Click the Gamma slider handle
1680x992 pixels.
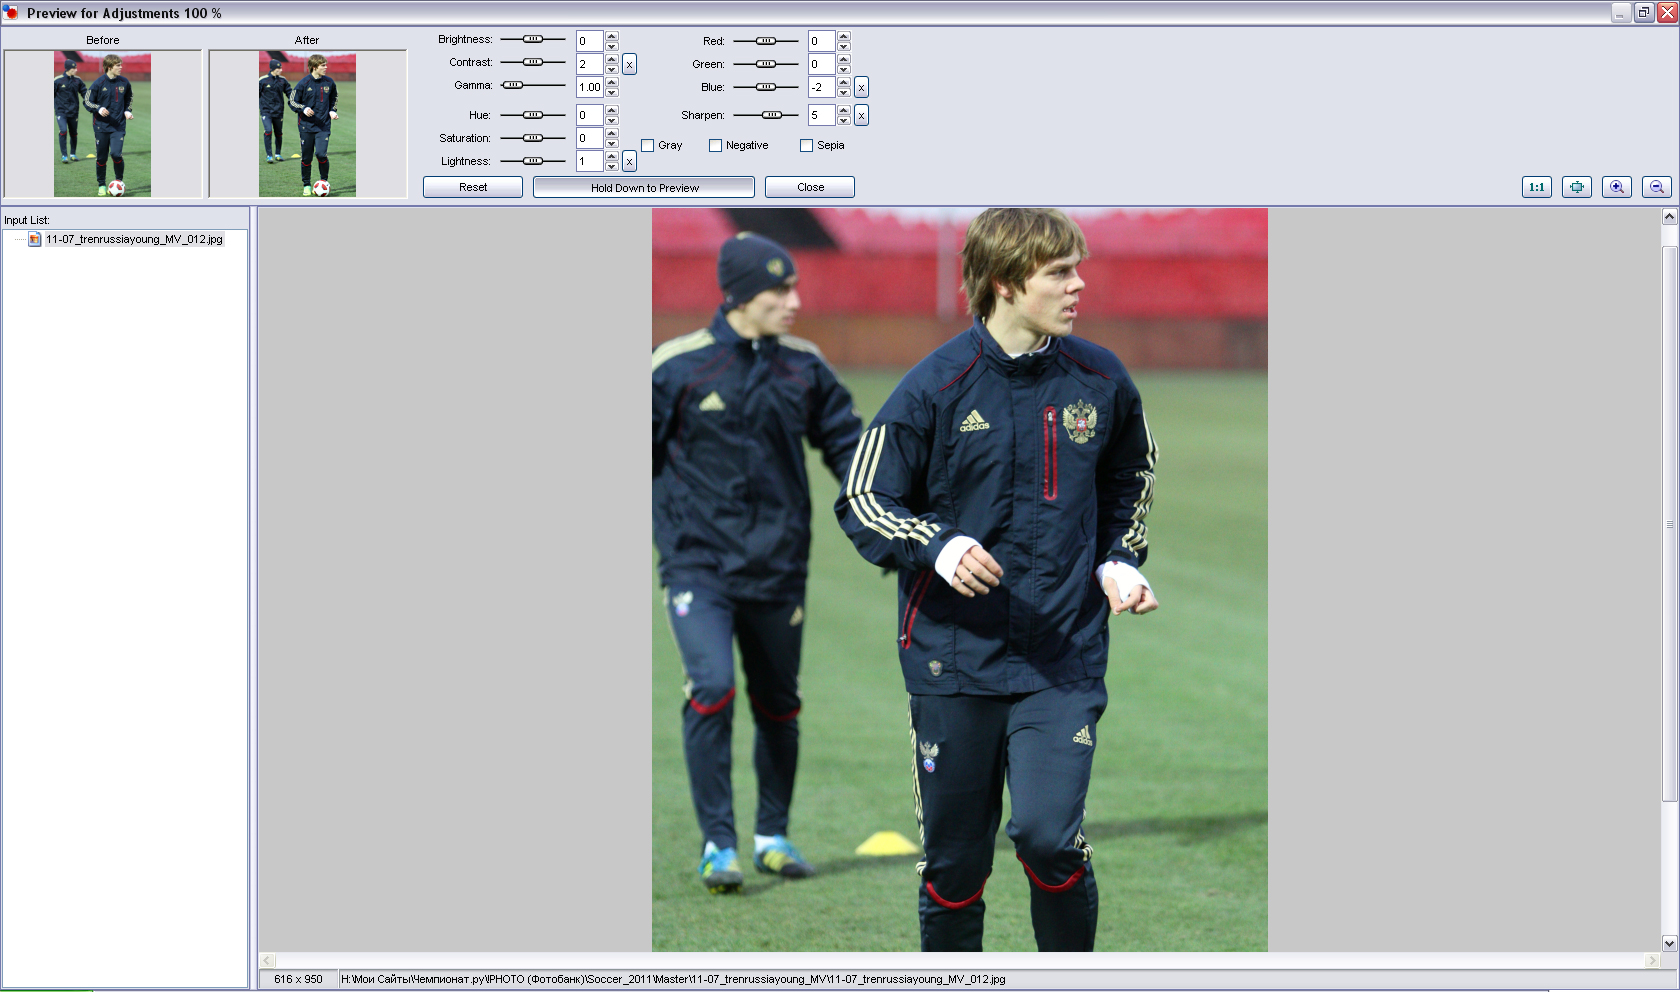pos(512,85)
